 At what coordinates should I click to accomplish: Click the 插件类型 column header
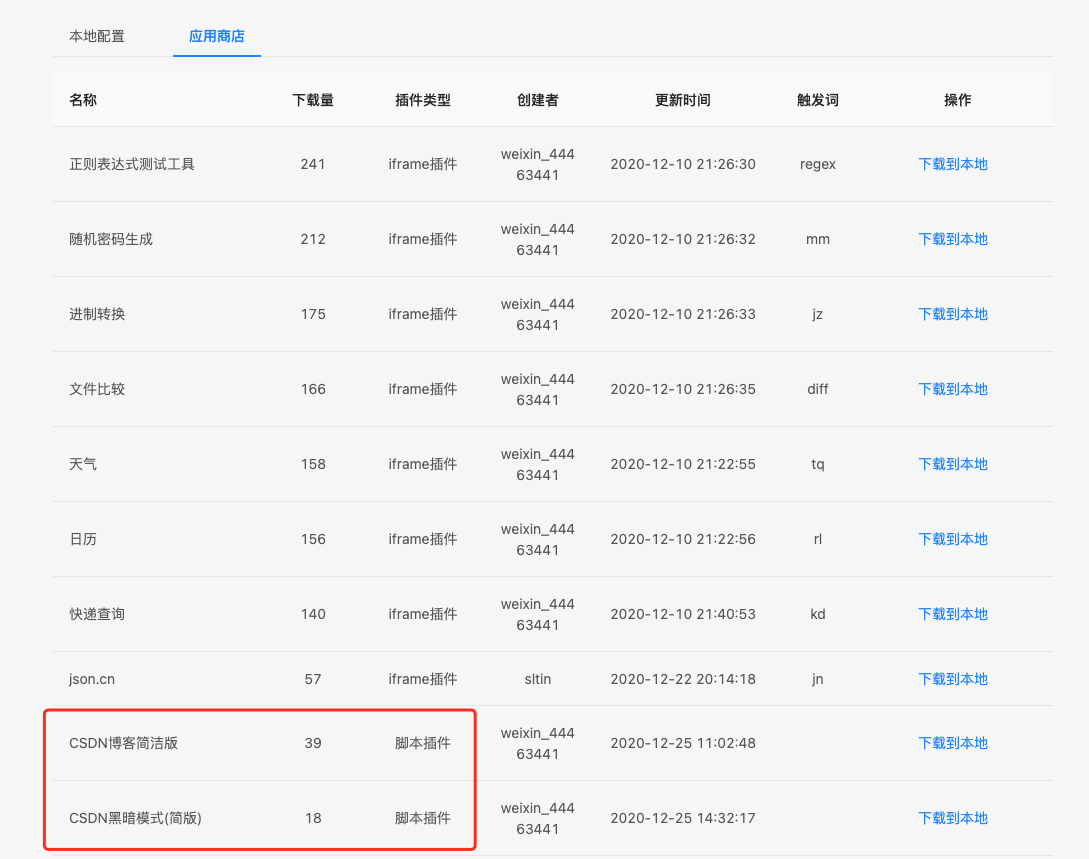(423, 100)
